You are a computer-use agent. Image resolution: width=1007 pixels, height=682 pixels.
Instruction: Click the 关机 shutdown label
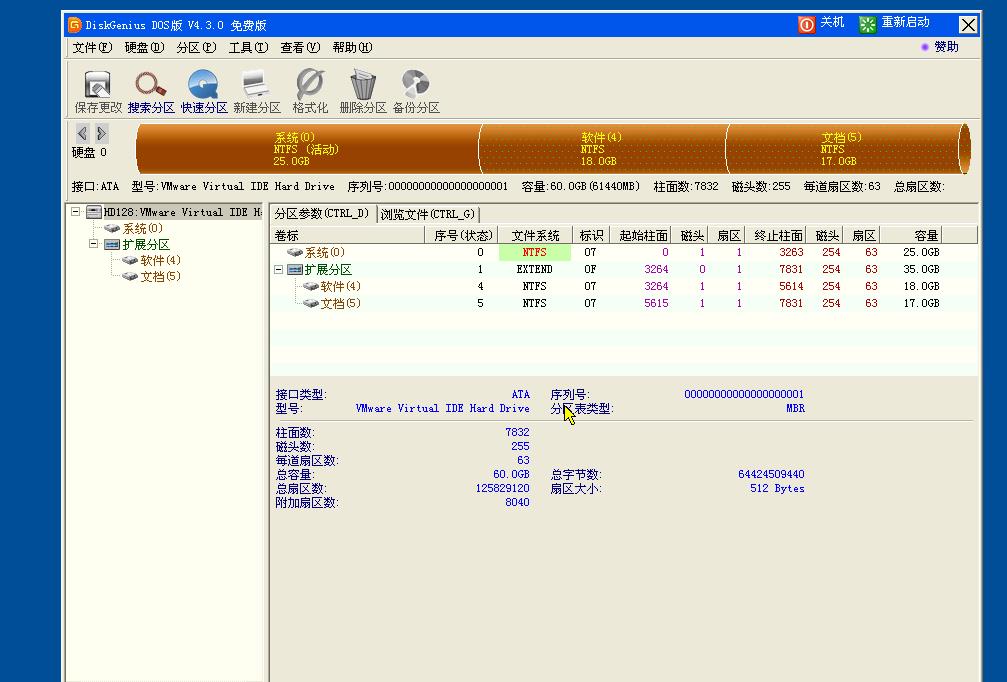tap(832, 22)
